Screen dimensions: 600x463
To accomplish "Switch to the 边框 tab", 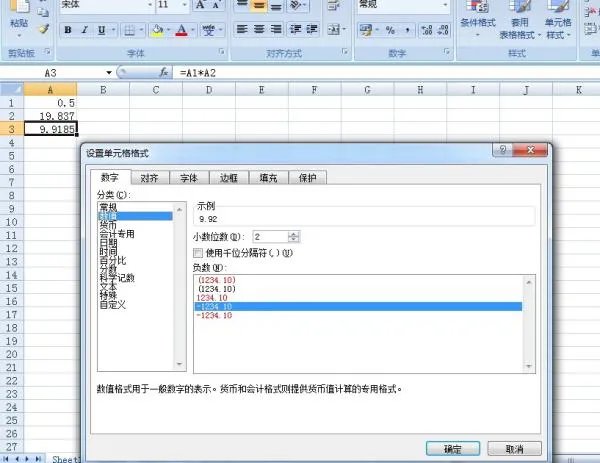I will tap(229, 178).
